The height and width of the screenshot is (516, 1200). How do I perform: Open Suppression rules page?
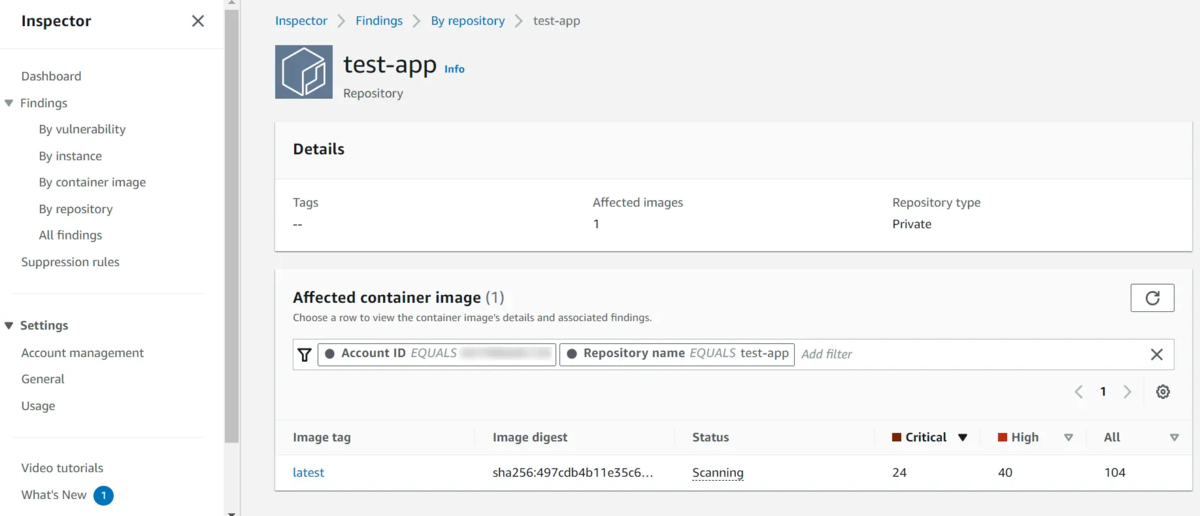click(70, 262)
